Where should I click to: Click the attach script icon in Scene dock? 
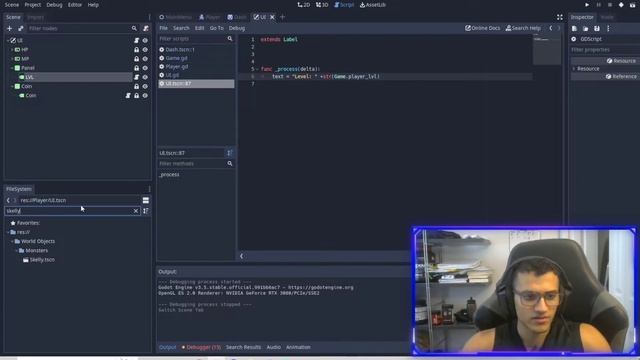pos(146,29)
